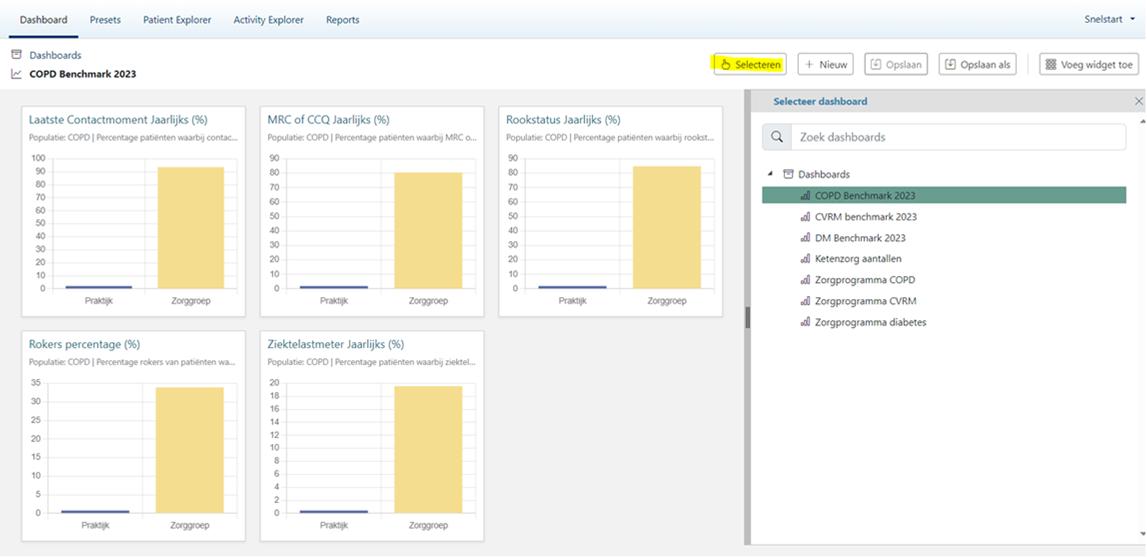Select Zorgprogramma diabetes dashboard
This screenshot has height=557, width=1147.
(870, 322)
